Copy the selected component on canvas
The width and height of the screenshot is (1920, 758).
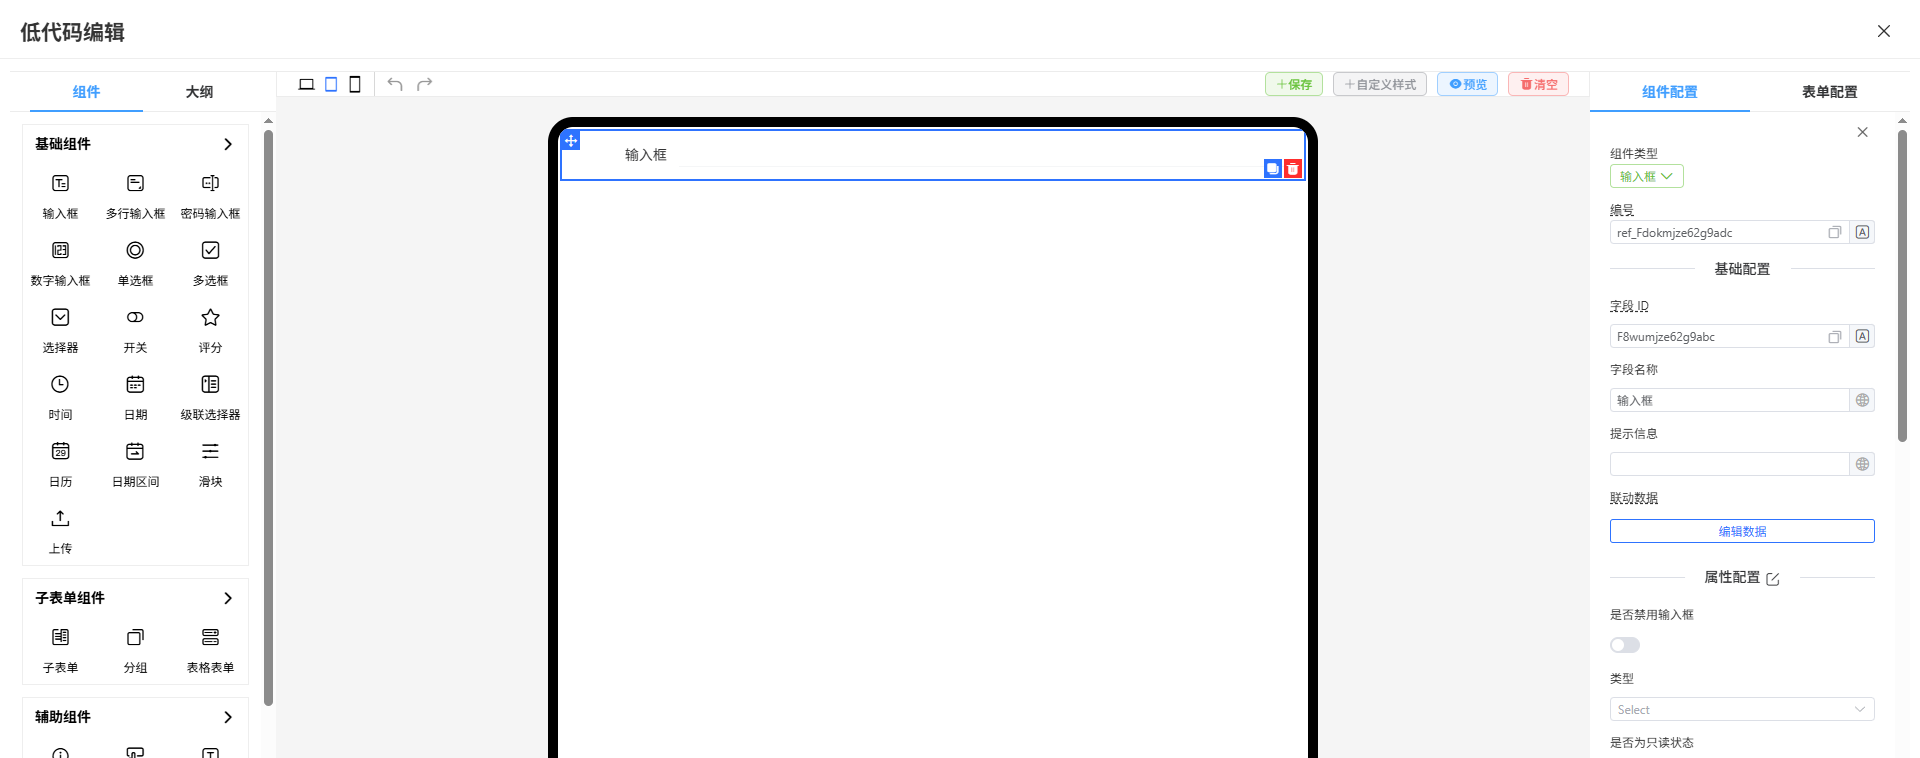pos(1272,169)
